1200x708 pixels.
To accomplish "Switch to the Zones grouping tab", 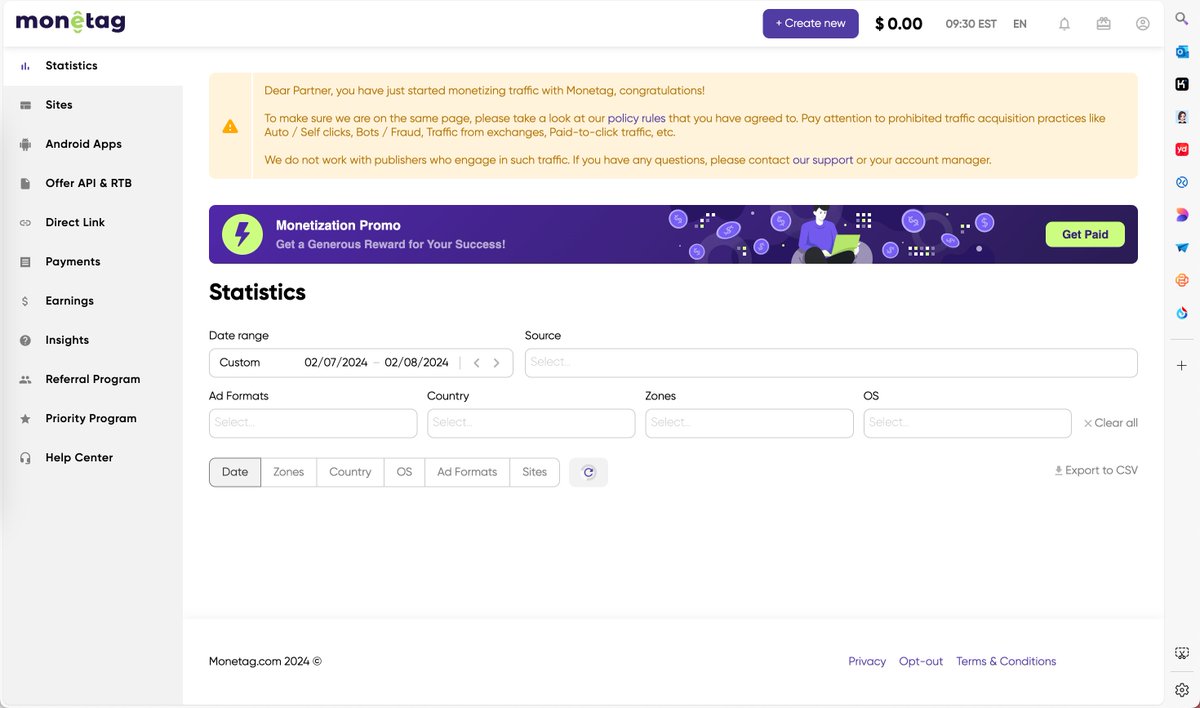I will click(x=289, y=472).
